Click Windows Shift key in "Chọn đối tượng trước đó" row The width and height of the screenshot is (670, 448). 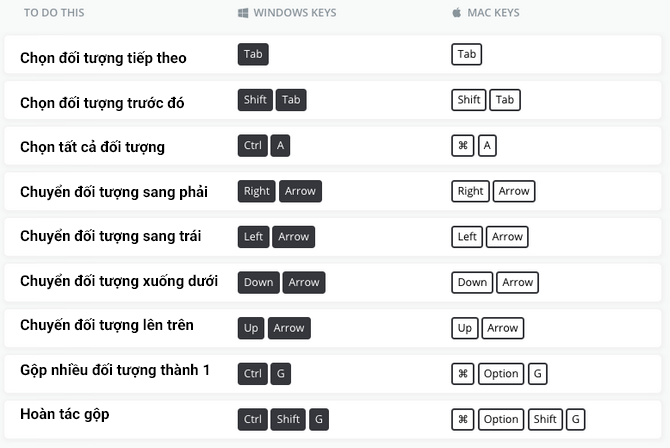[255, 100]
